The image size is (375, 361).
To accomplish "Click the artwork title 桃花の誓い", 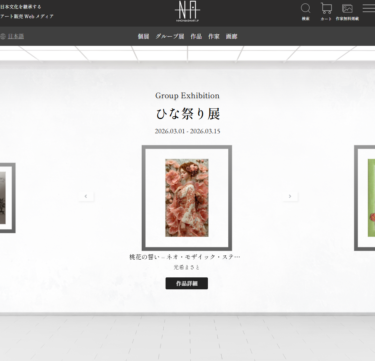I will (185, 257).
